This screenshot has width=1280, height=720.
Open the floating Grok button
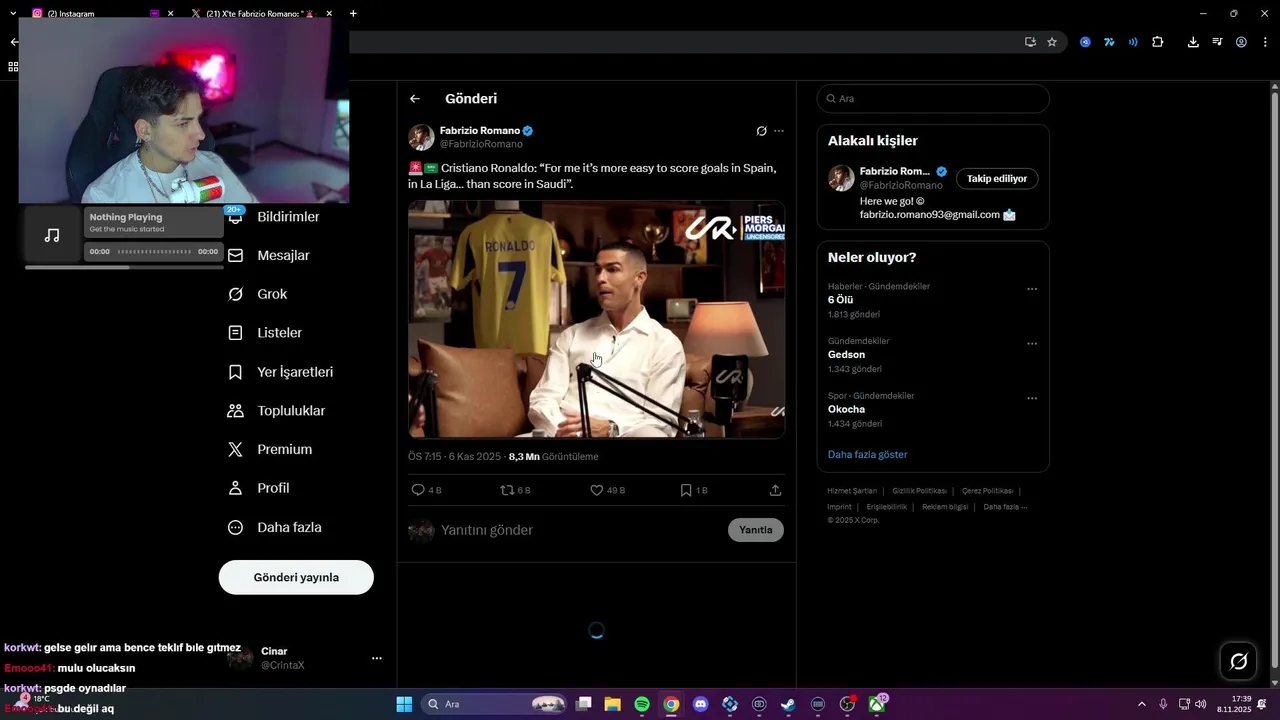(x=1238, y=661)
